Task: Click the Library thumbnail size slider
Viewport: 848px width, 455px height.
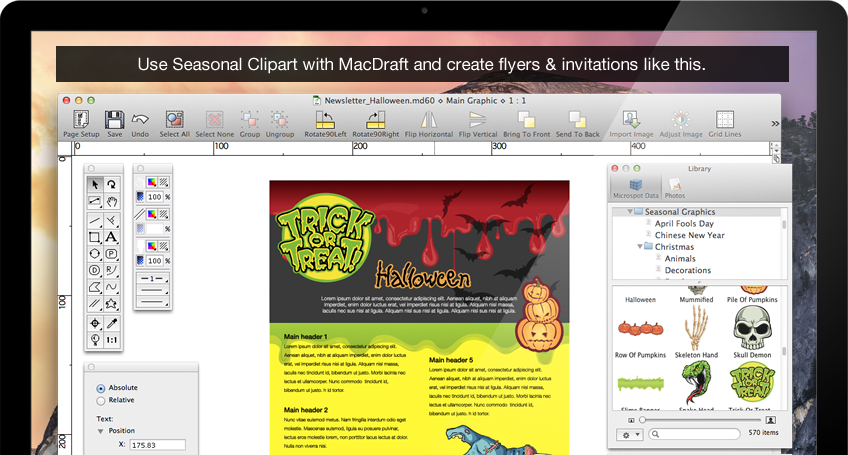Action: pyautogui.click(x=640, y=419)
